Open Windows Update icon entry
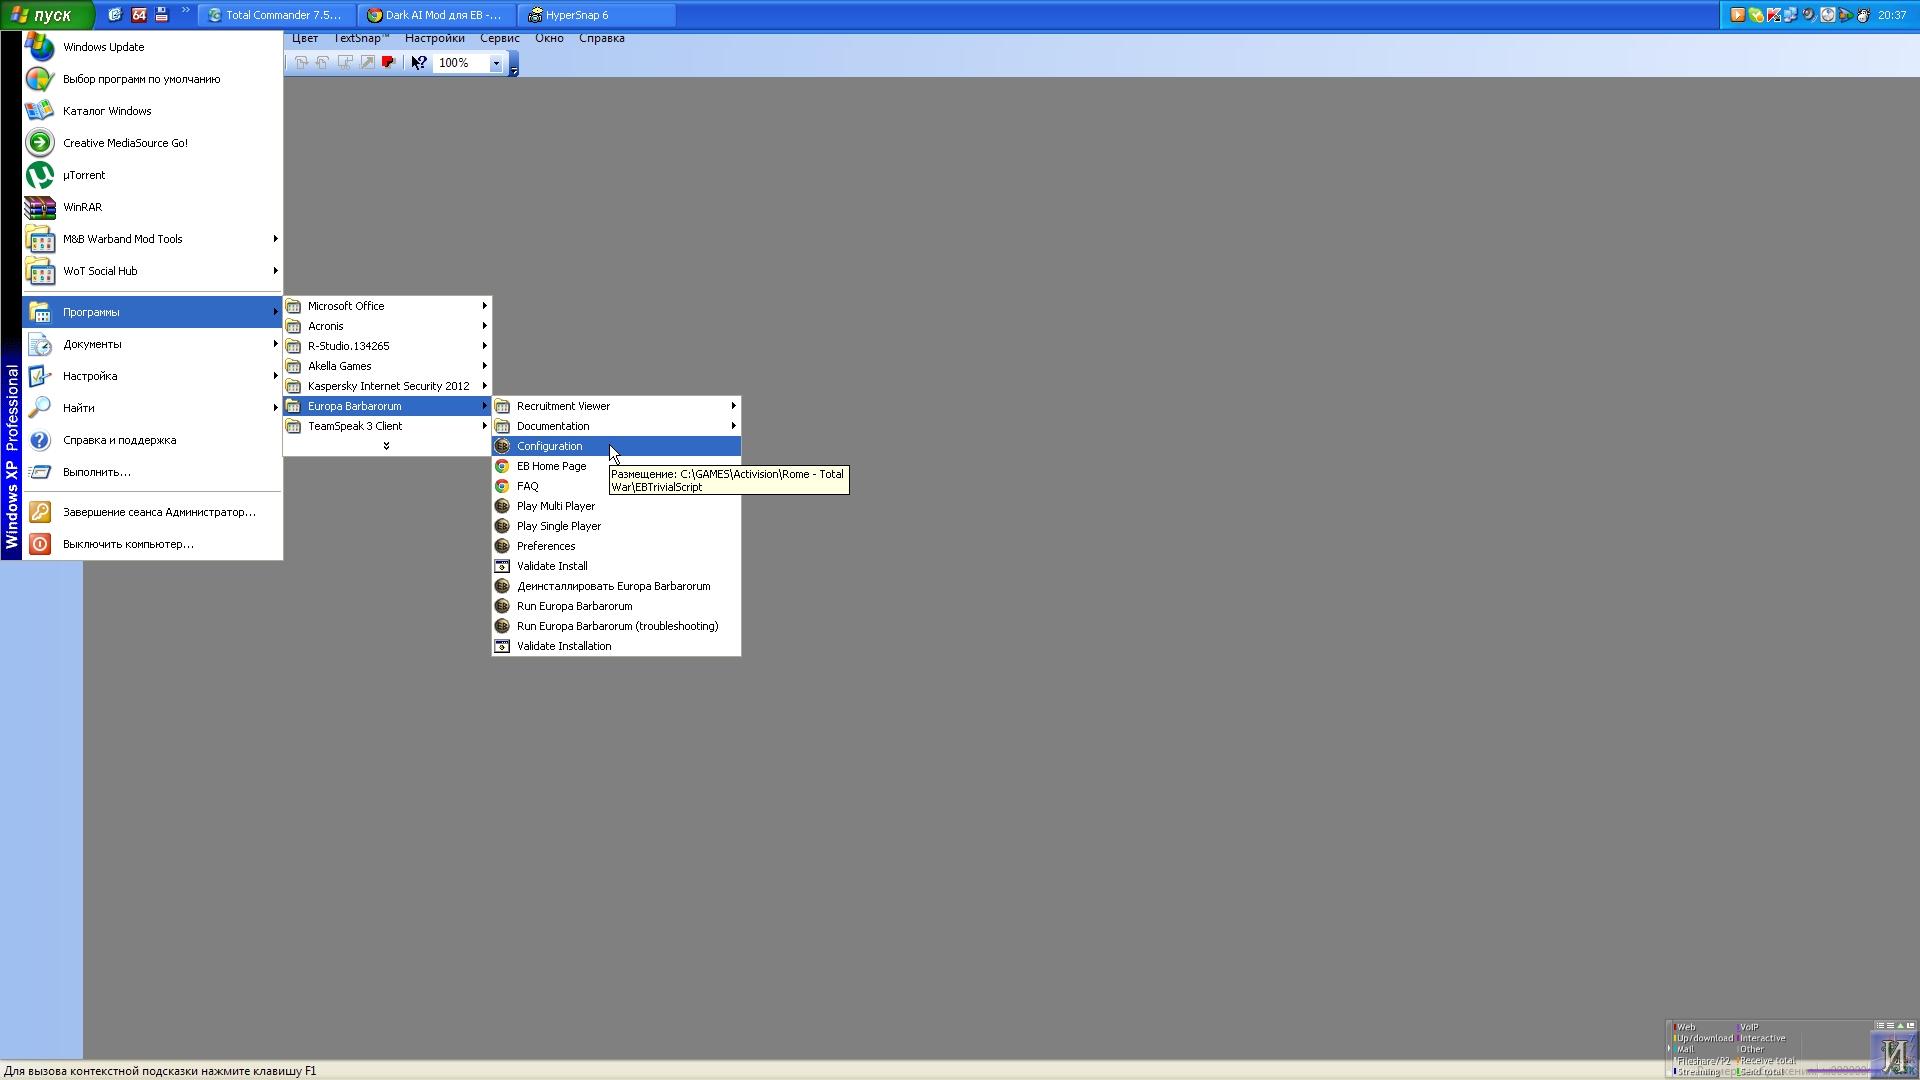Viewport: 1920px width, 1080px height. 40,47
